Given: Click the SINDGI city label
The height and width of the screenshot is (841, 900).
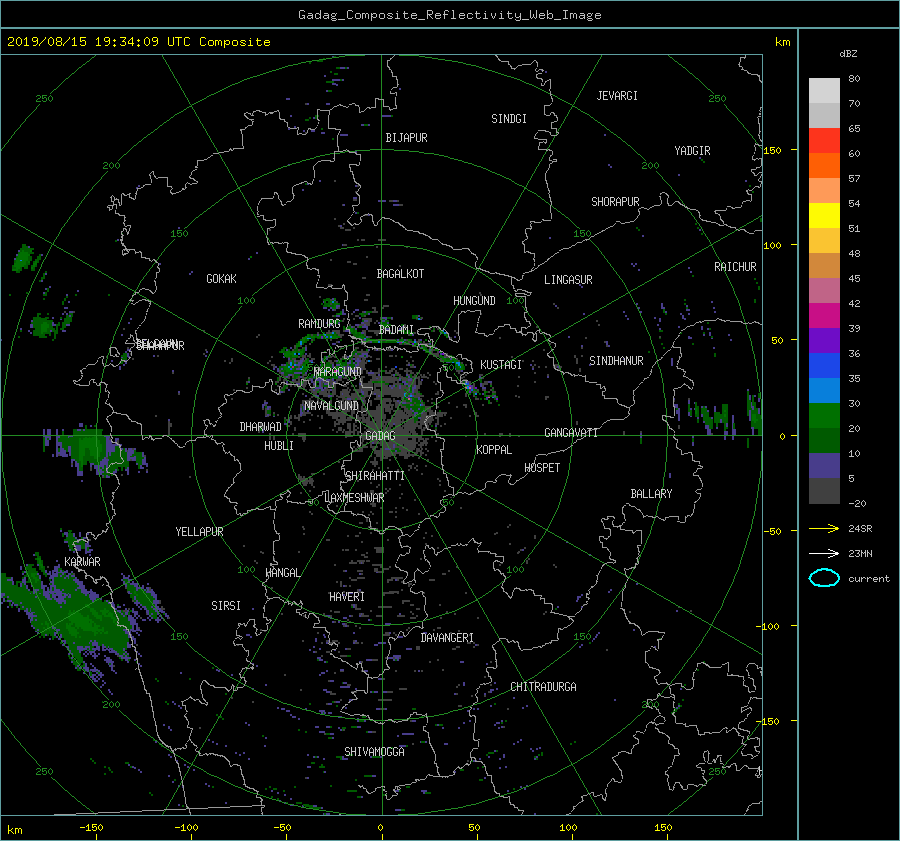Looking at the screenshot, I should point(509,119).
